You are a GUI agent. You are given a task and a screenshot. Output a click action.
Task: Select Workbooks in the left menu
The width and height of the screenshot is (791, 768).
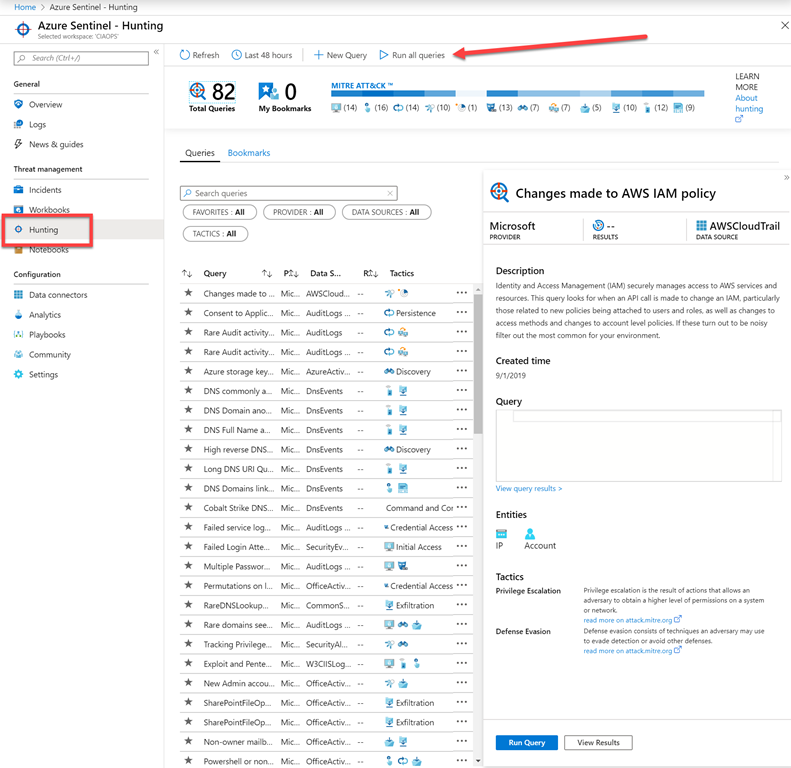(49, 210)
